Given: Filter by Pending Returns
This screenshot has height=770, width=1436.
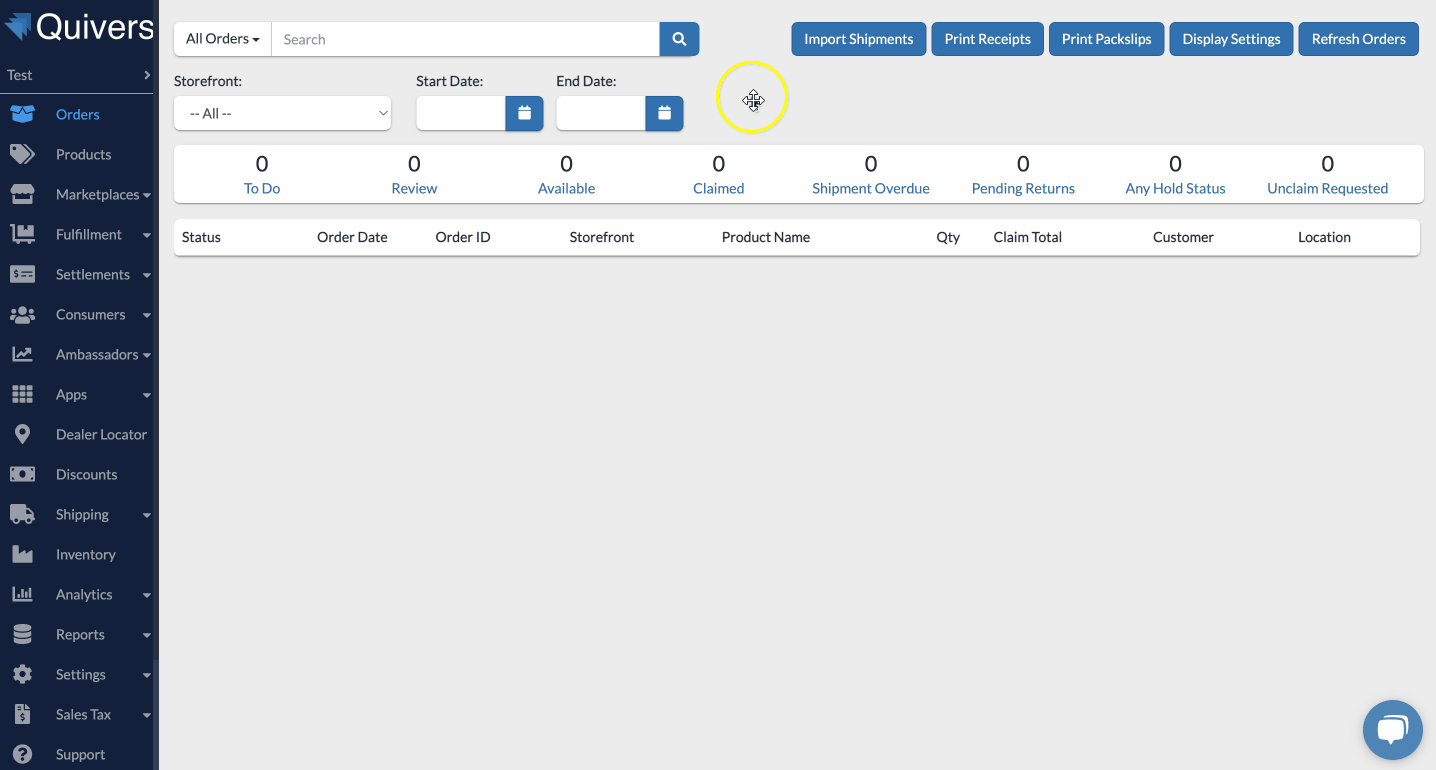Looking at the screenshot, I should tap(1023, 188).
